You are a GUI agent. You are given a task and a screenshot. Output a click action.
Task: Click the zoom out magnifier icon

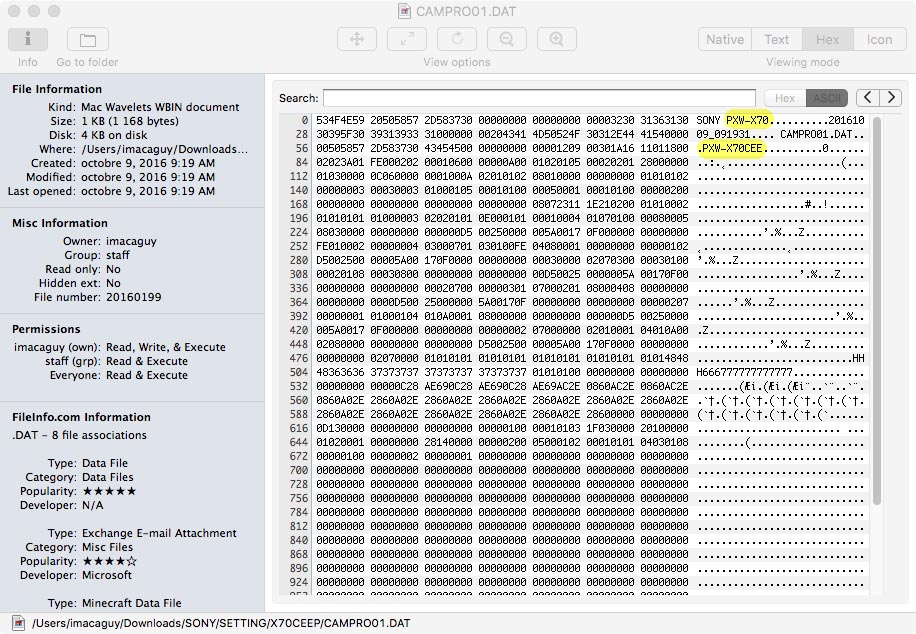pyautogui.click(x=507, y=39)
